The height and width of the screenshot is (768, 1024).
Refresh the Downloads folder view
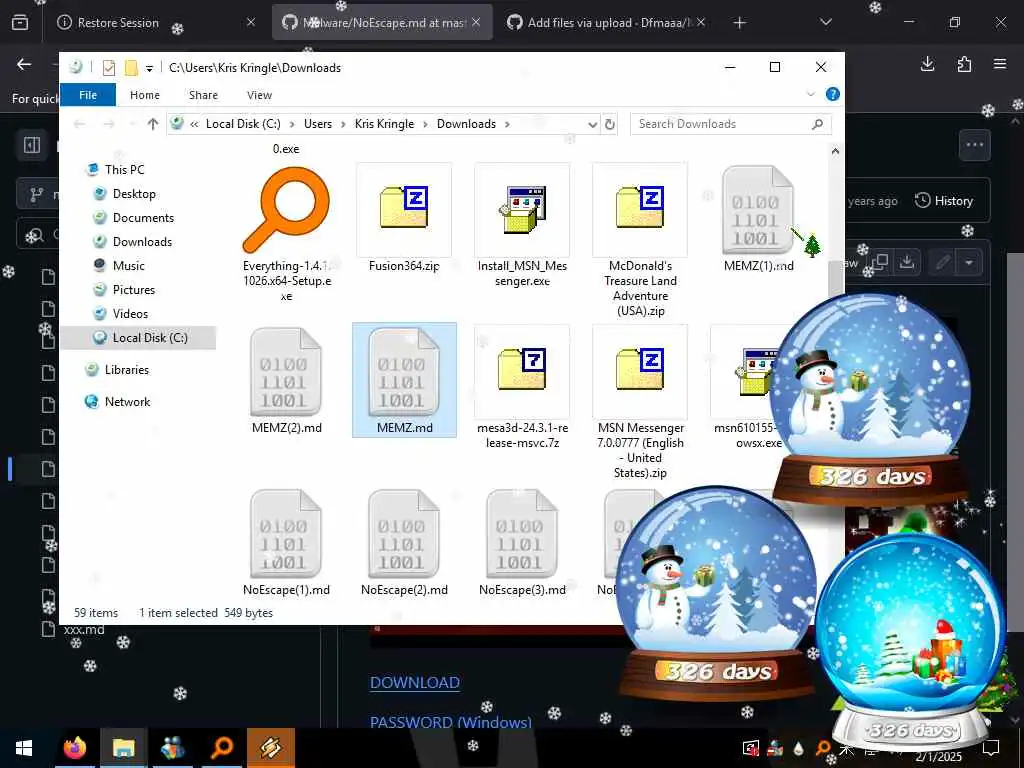(x=610, y=124)
